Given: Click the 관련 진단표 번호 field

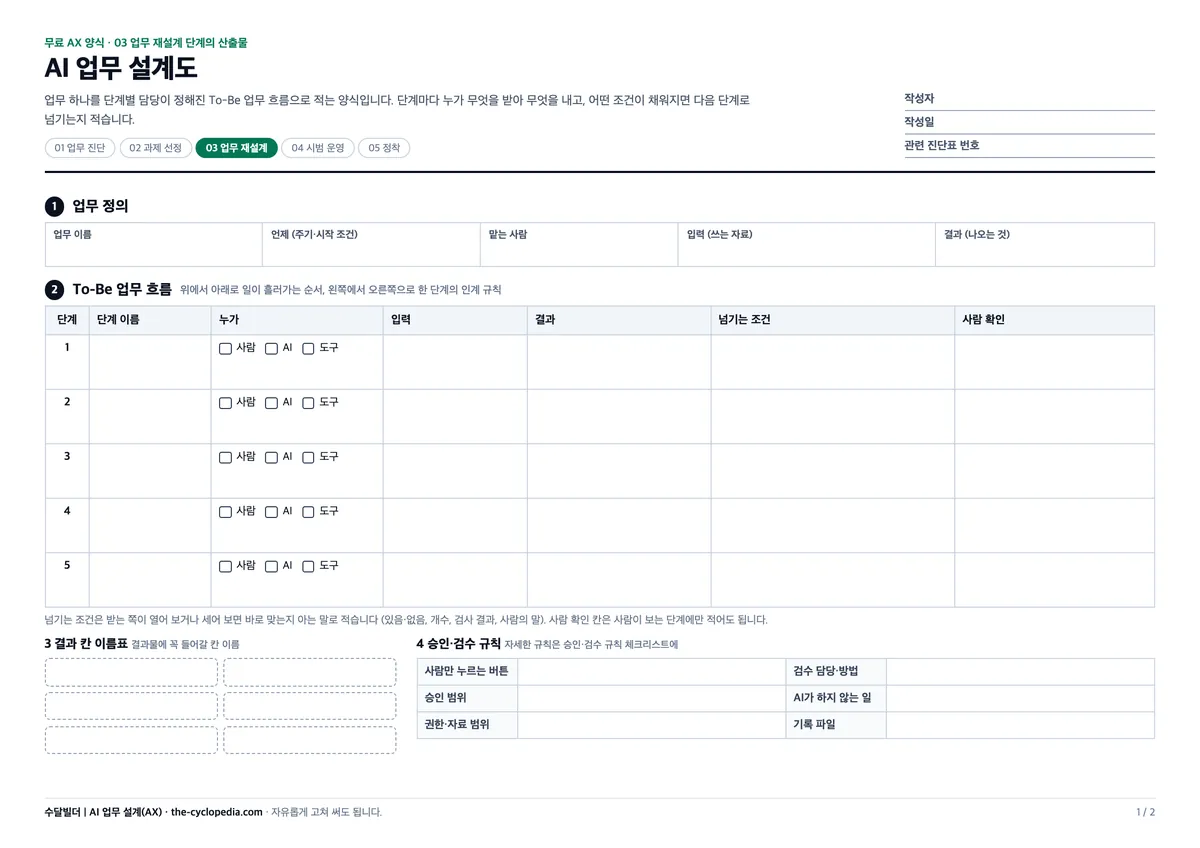Looking at the screenshot, I should [x=1029, y=146].
